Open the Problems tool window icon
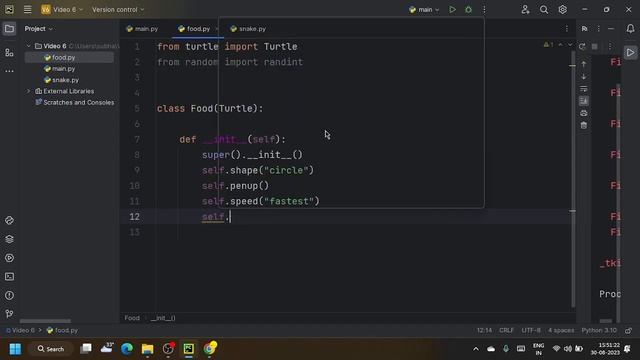The height and width of the screenshot is (360, 640). point(9,296)
